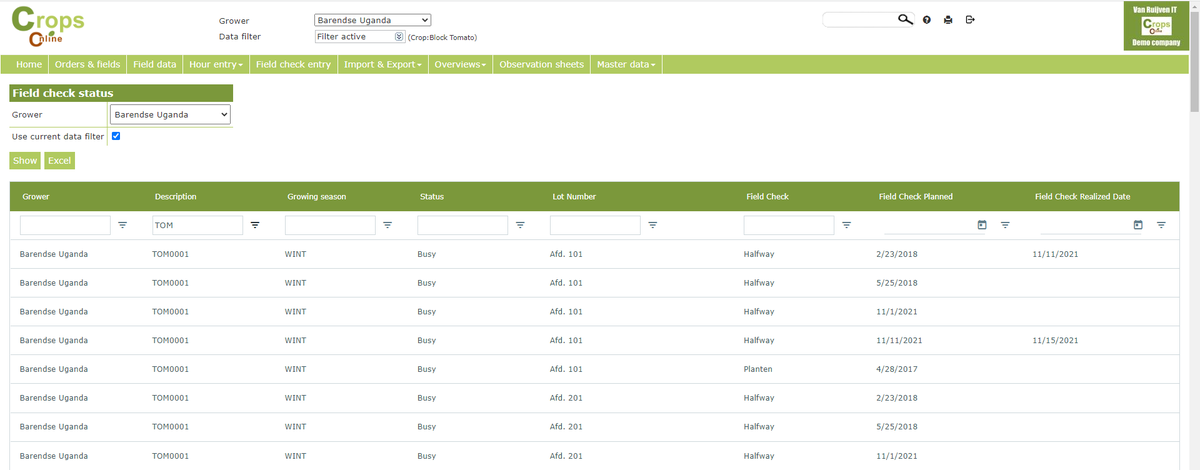Expand the Hour entry menu
This screenshot has width=1200, height=470.
tap(218, 65)
